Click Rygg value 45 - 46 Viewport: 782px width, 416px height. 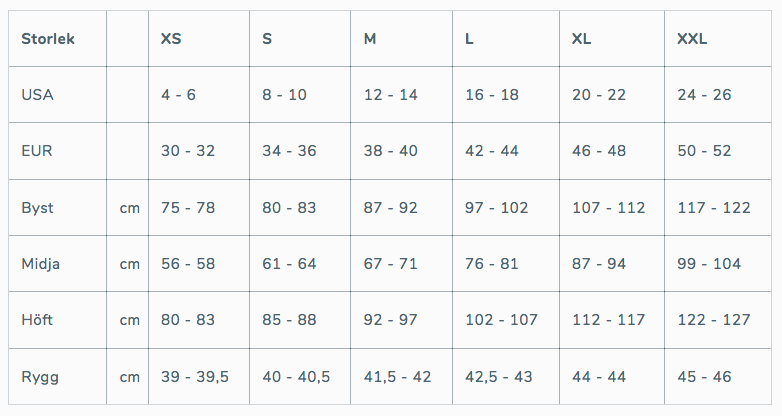coord(718,377)
